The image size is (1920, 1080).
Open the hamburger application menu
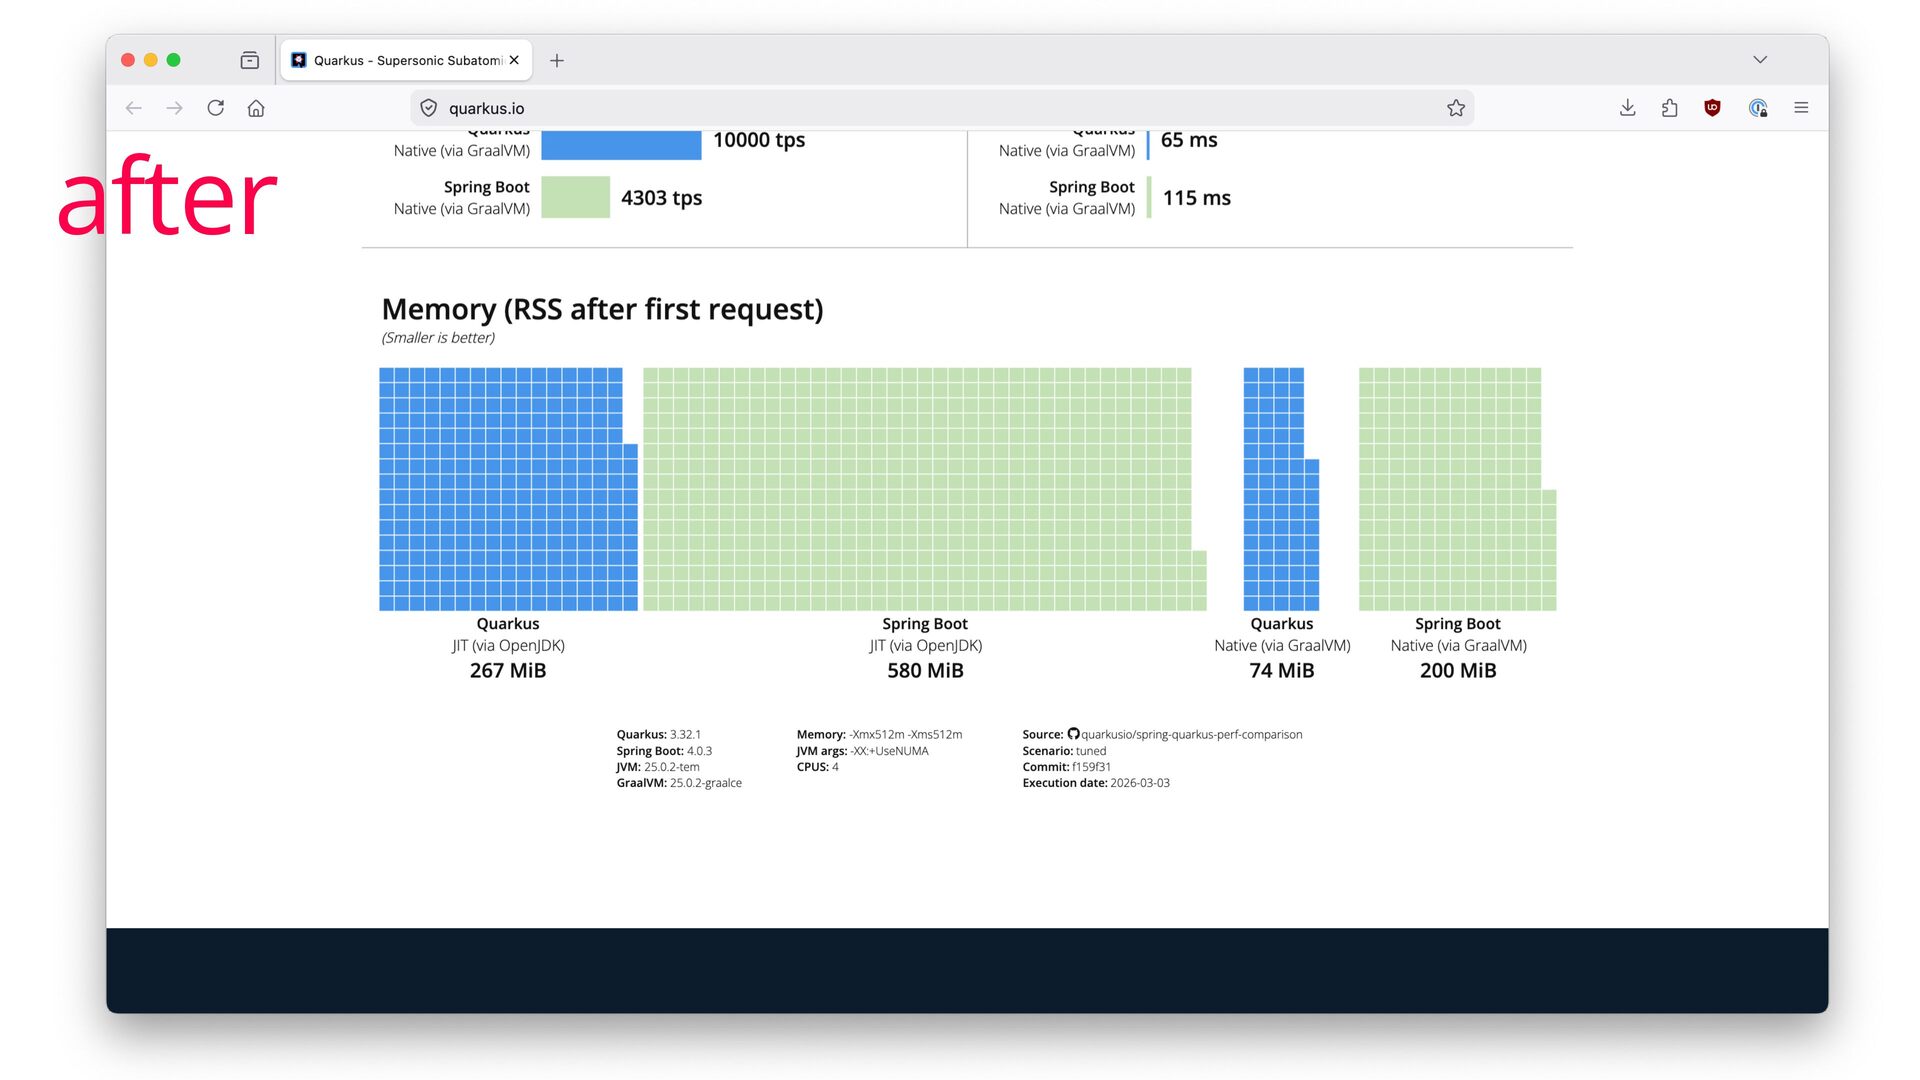[1801, 108]
